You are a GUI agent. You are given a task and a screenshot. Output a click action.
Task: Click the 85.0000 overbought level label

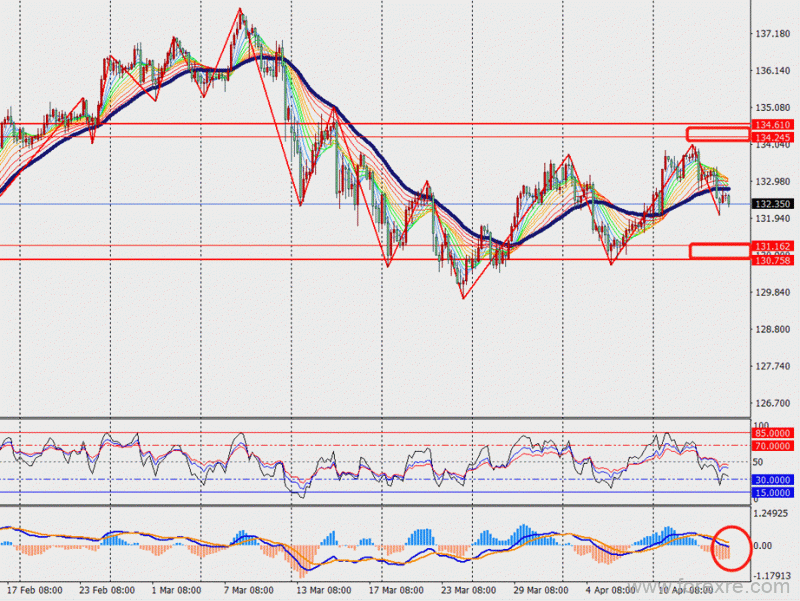tap(773, 433)
